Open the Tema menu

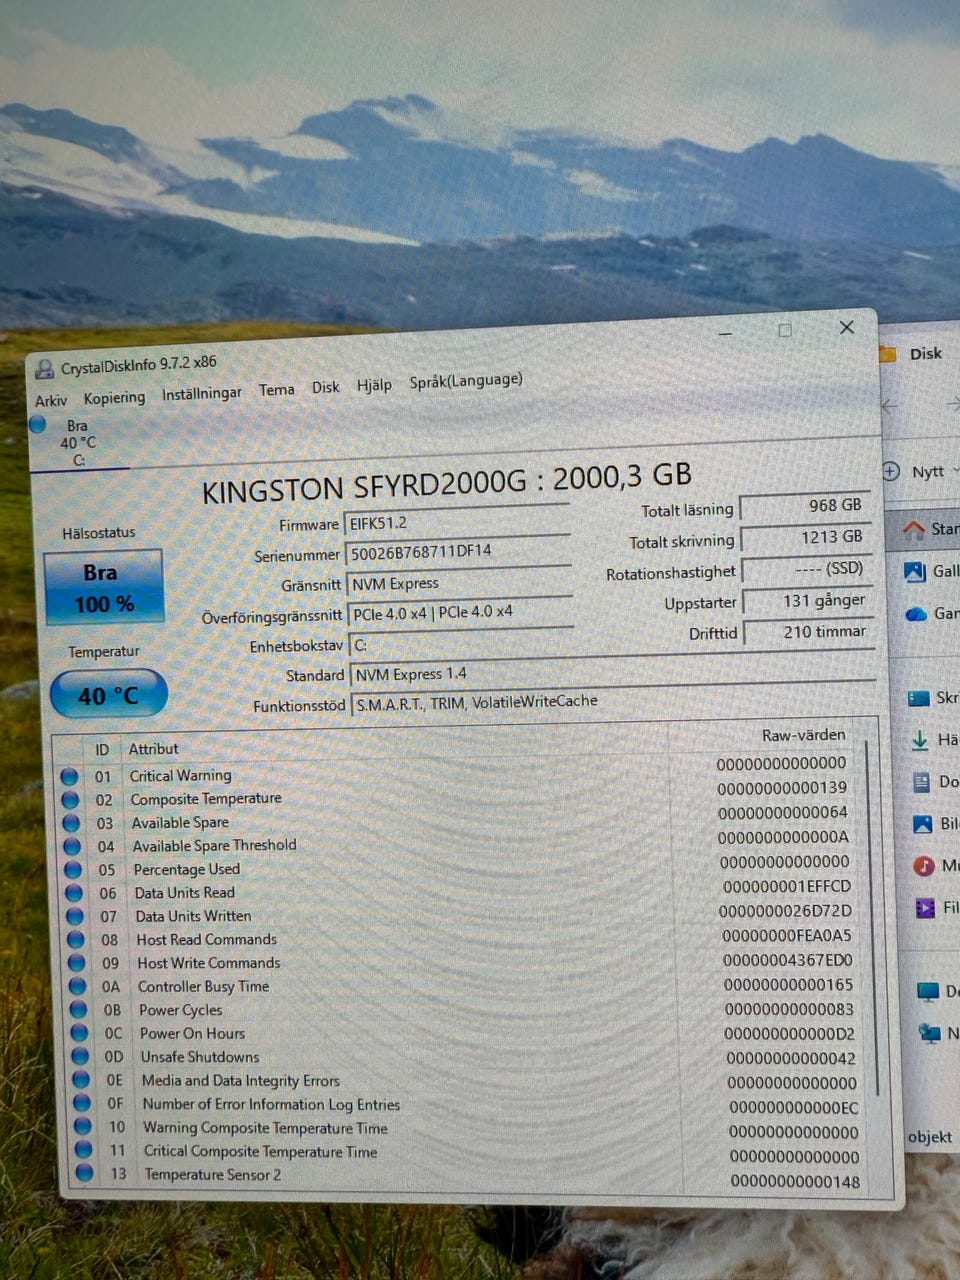tap(276, 389)
